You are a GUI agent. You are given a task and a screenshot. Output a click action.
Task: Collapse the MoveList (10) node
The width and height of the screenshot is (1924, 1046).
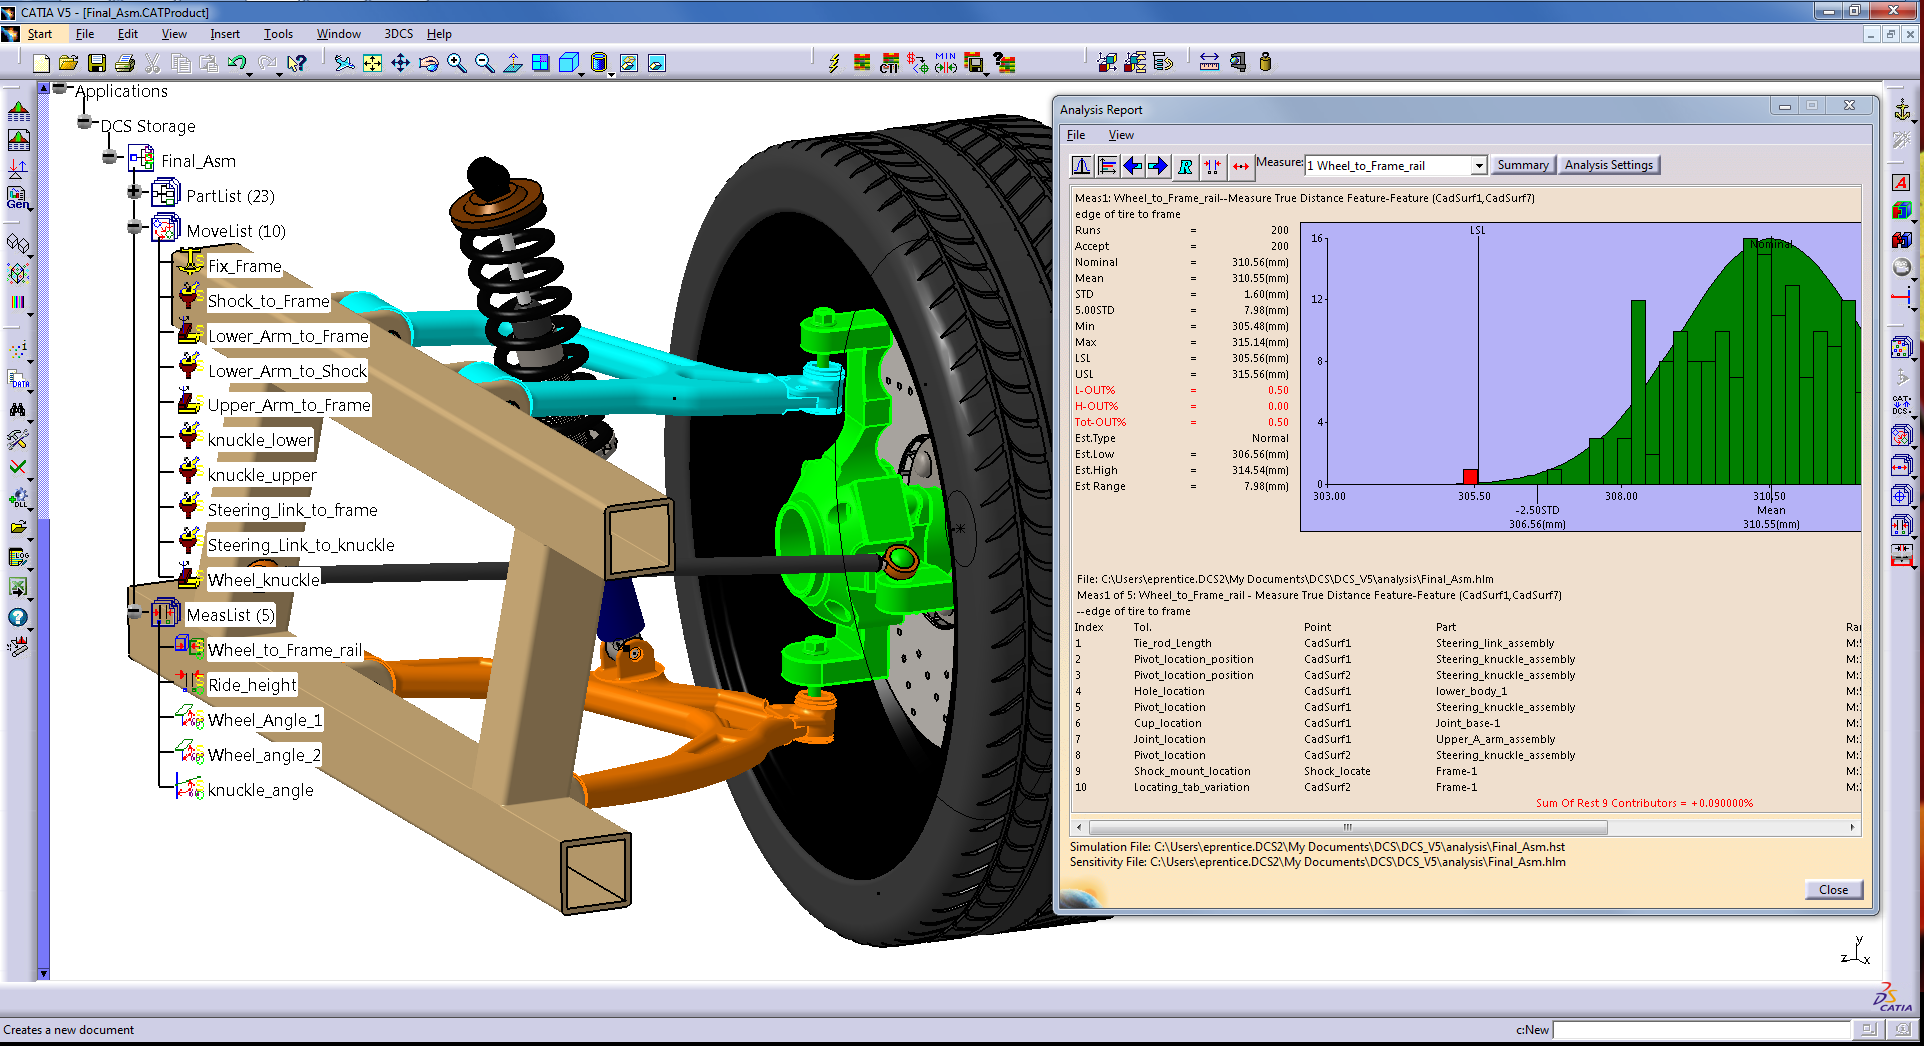pyautogui.click(x=135, y=227)
